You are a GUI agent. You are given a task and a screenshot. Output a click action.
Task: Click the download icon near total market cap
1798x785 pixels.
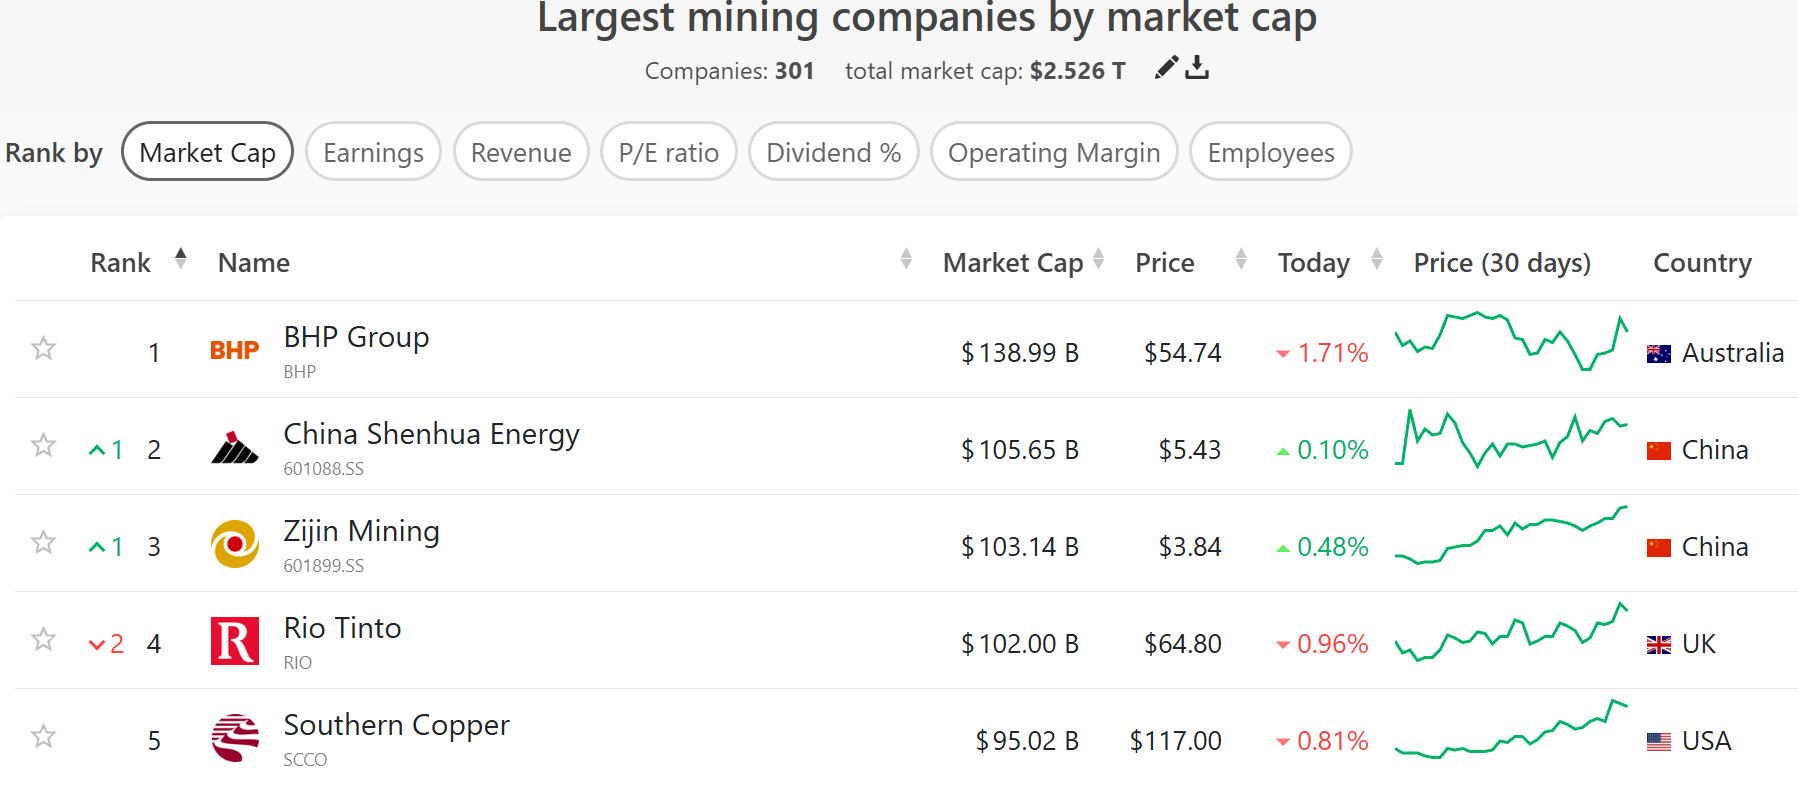tap(1197, 68)
